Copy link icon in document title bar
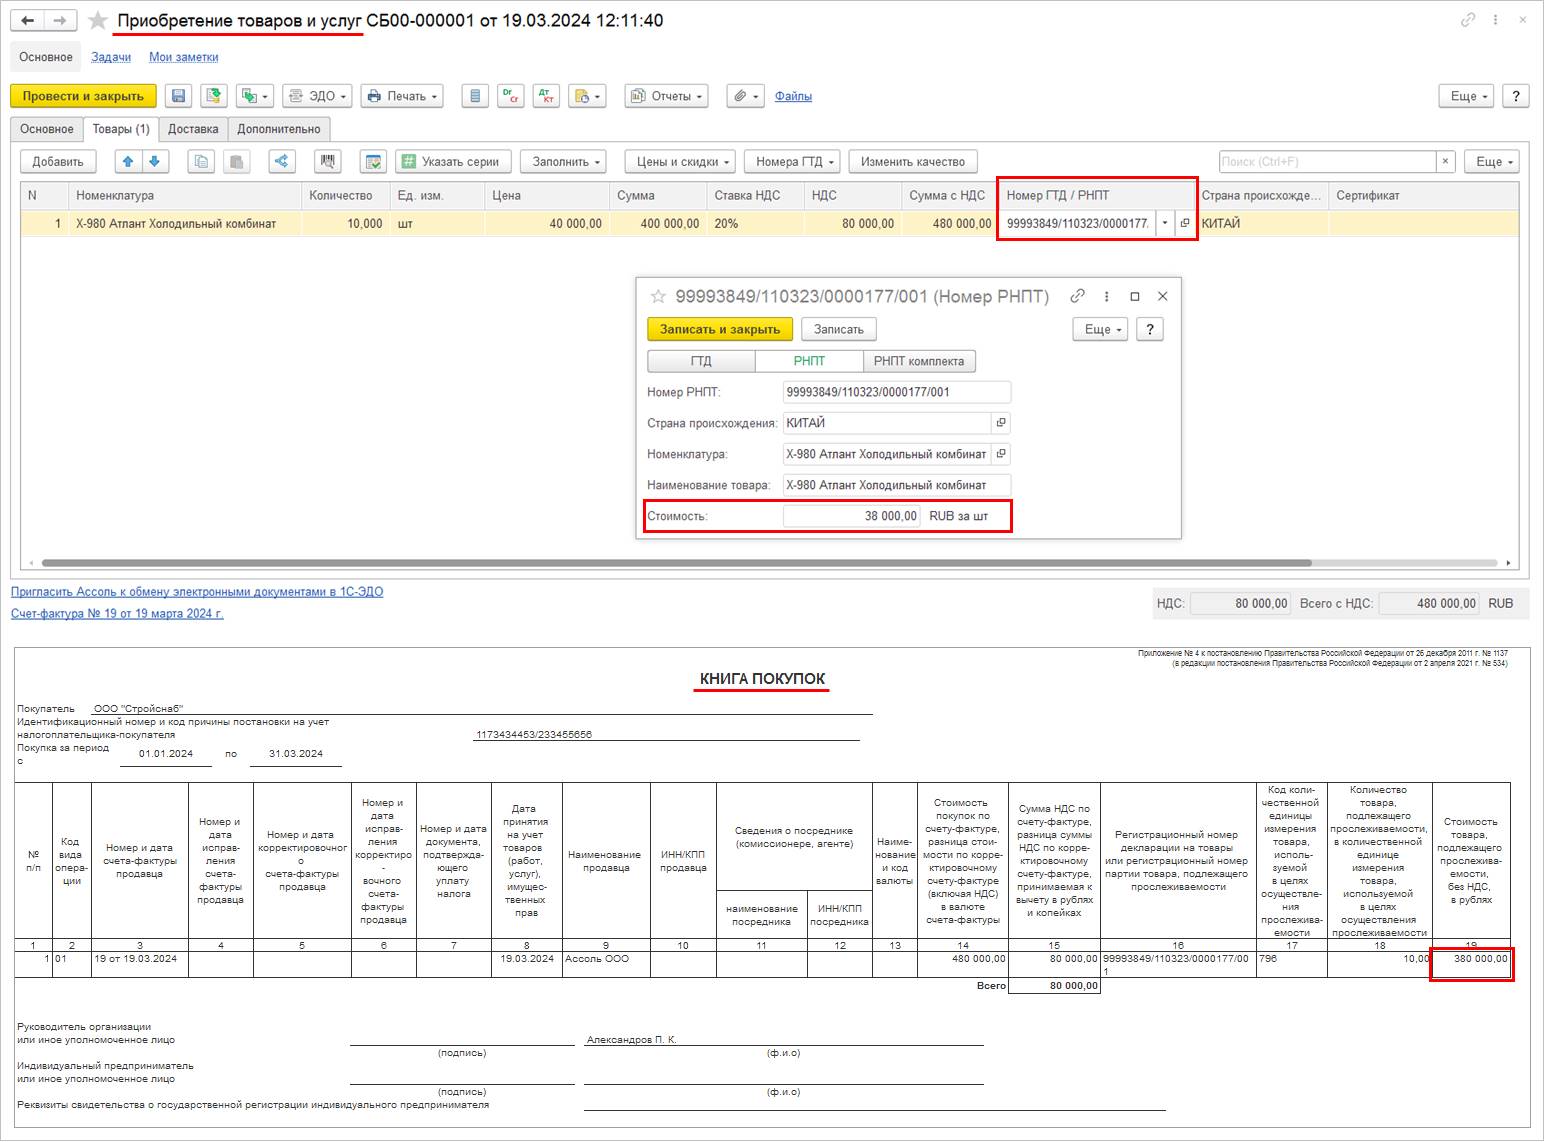This screenshot has height=1142, width=1545. click(1468, 20)
